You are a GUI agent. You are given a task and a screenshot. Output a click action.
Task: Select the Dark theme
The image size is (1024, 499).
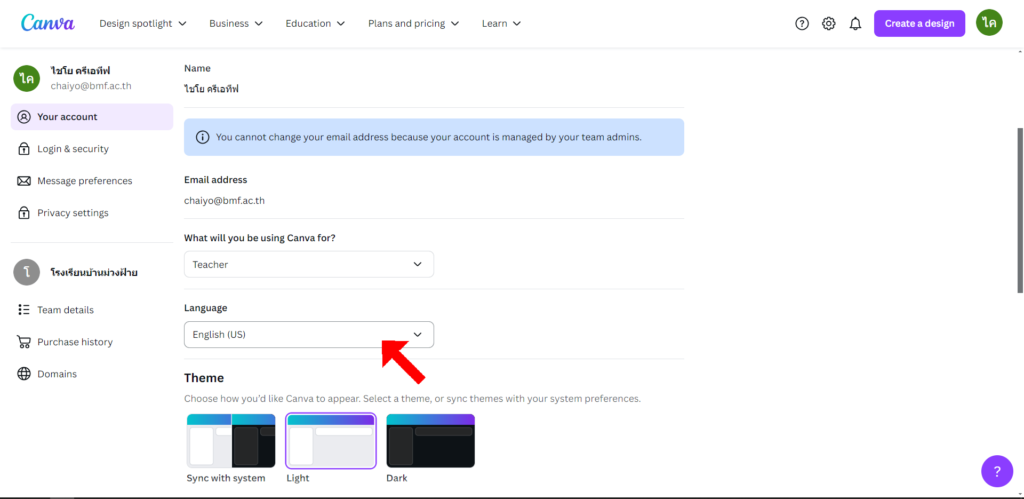tap(430, 441)
